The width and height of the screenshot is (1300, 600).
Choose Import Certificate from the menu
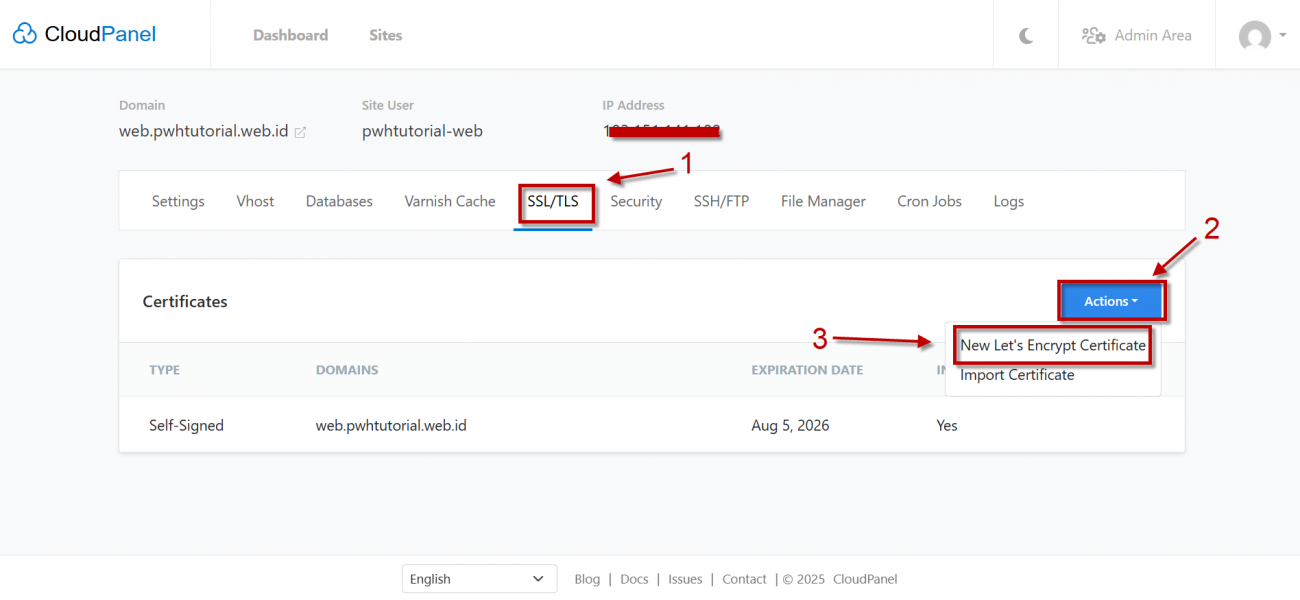pyautogui.click(x=1017, y=375)
